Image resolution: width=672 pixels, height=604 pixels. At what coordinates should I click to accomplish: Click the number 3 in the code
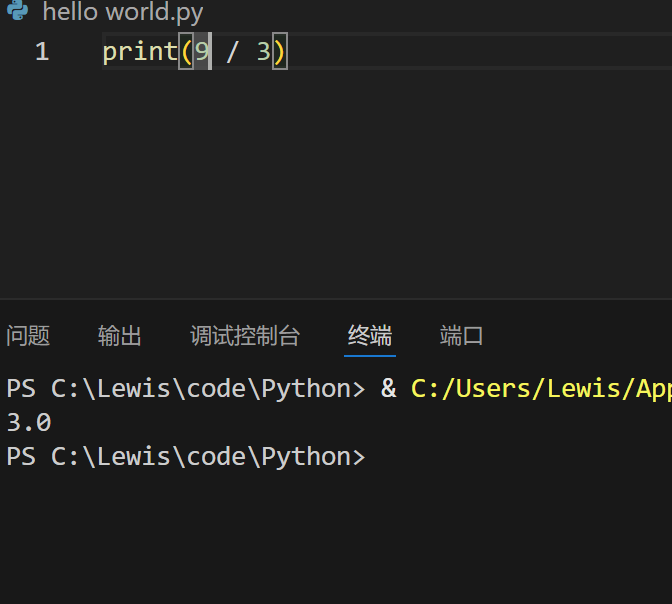263,52
